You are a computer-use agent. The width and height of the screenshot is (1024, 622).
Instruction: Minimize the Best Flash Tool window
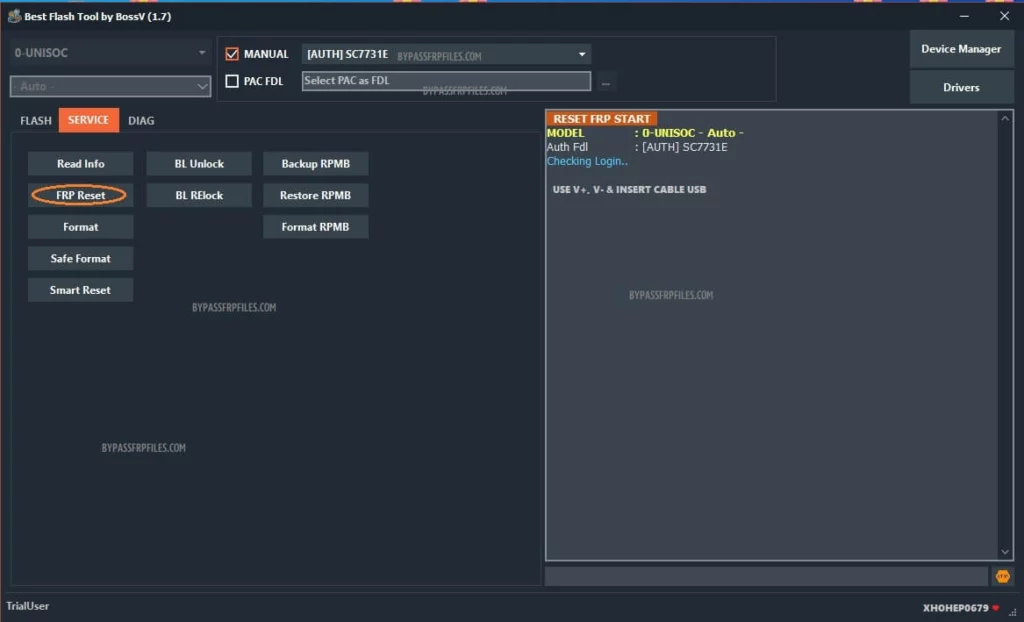(965, 16)
